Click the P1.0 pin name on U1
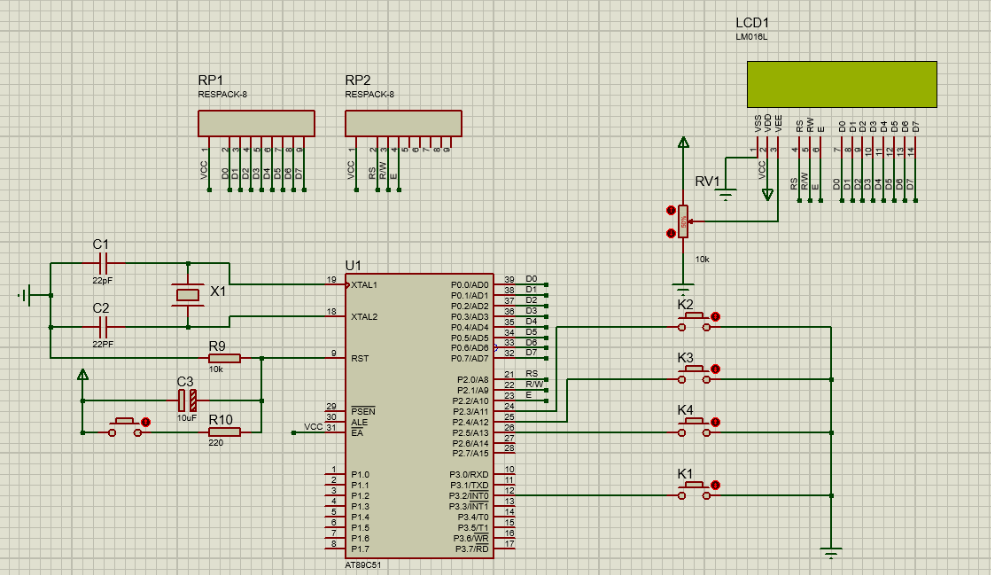The height and width of the screenshot is (575, 991). (360, 475)
